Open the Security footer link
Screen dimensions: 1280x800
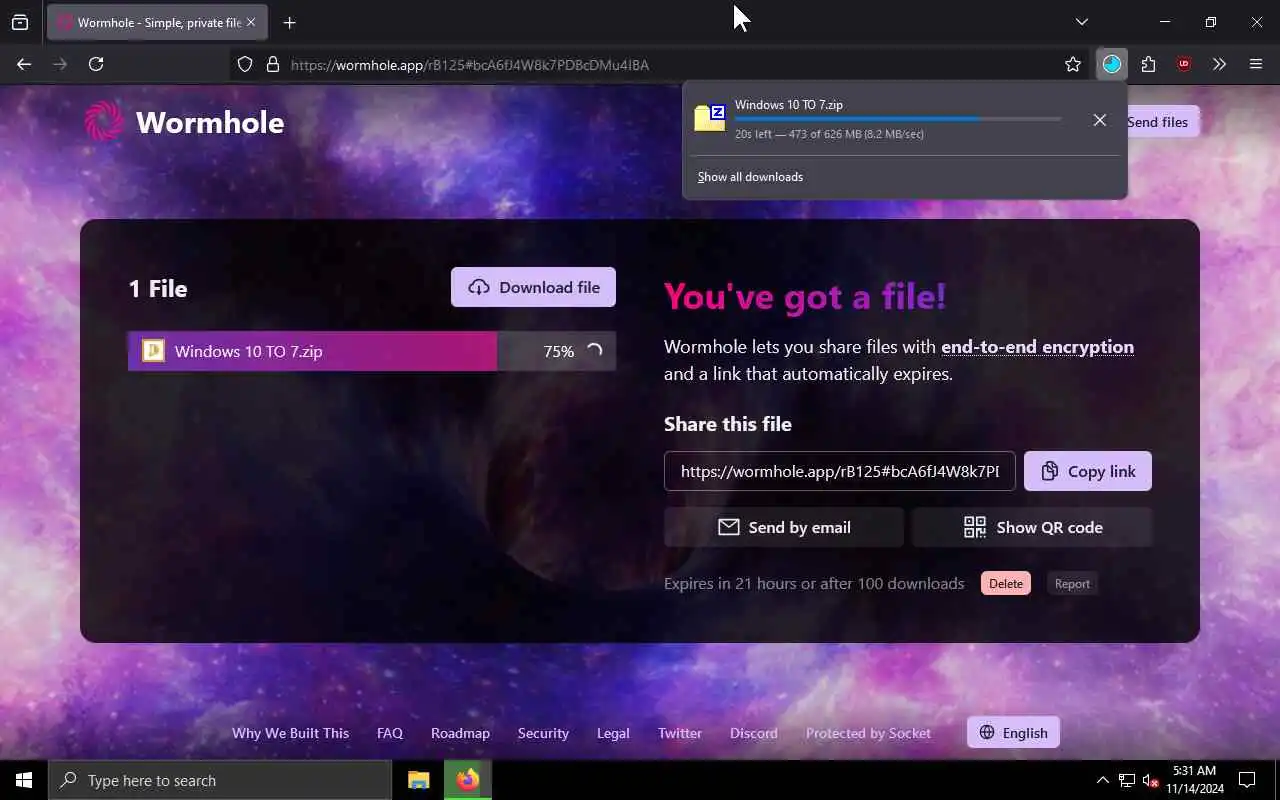(543, 733)
